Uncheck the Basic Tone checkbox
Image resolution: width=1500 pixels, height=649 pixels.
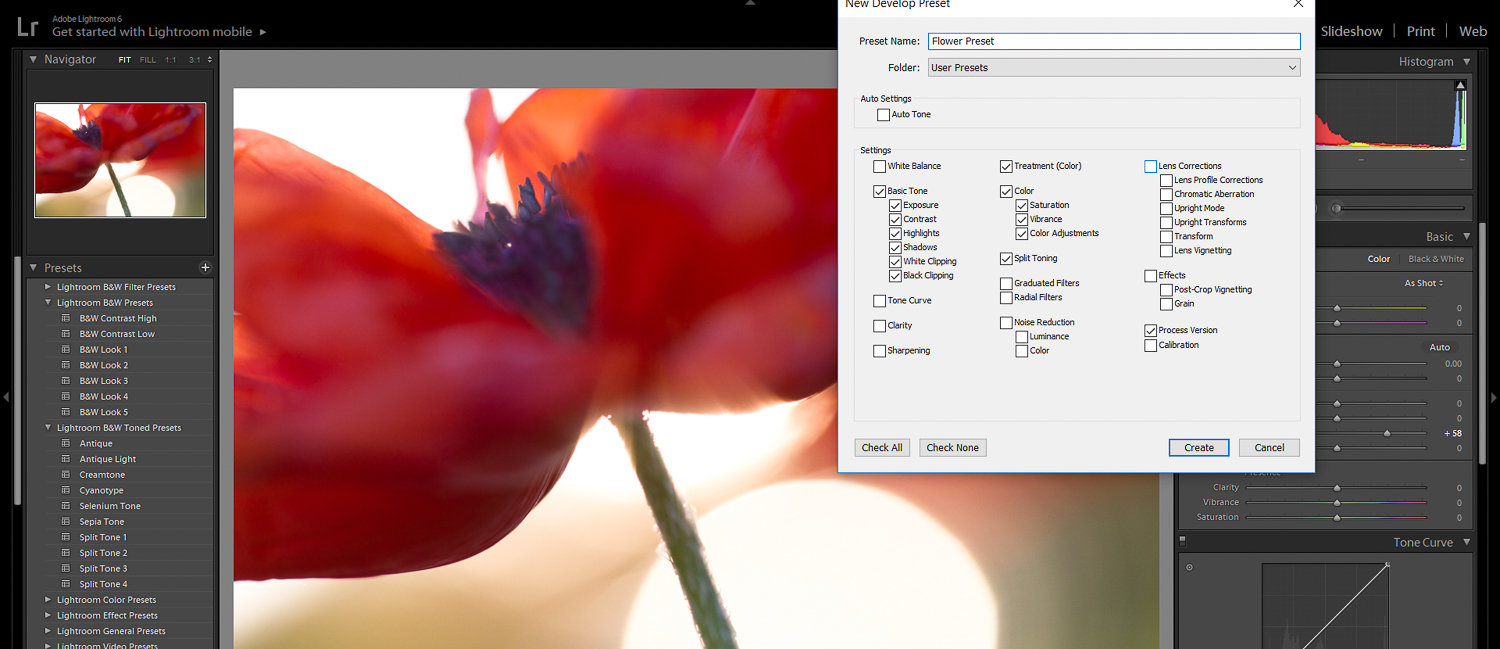[x=879, y=191]
